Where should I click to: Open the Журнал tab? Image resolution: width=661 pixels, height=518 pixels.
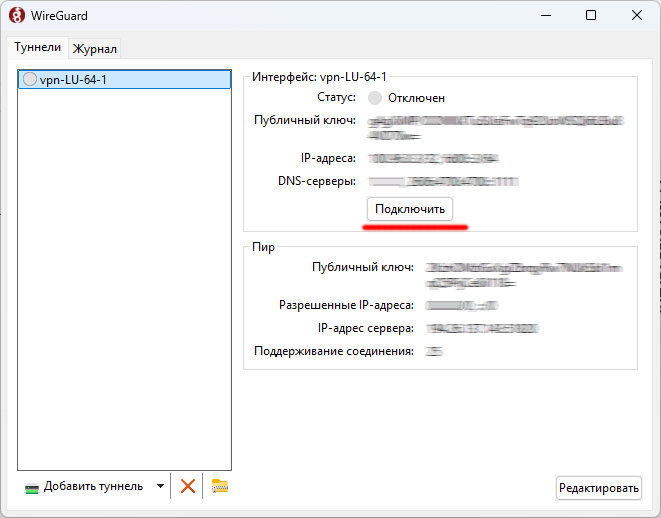pyautogui.click(x=95, y=48)
